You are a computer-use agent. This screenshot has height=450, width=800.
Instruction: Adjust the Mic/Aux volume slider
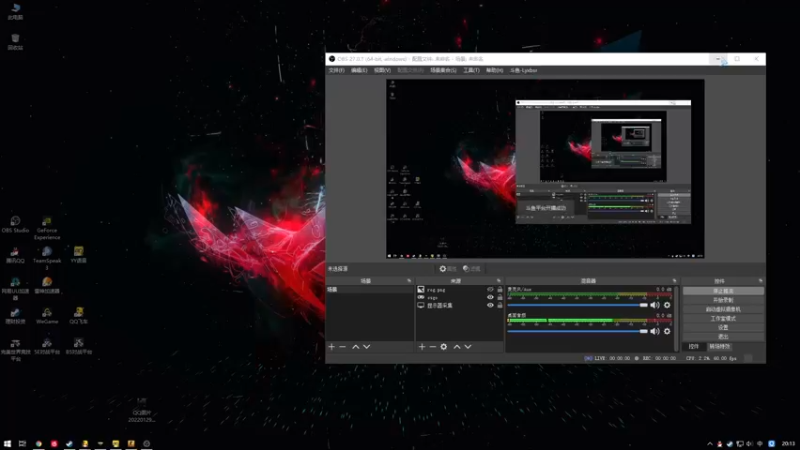pos(578,305)
